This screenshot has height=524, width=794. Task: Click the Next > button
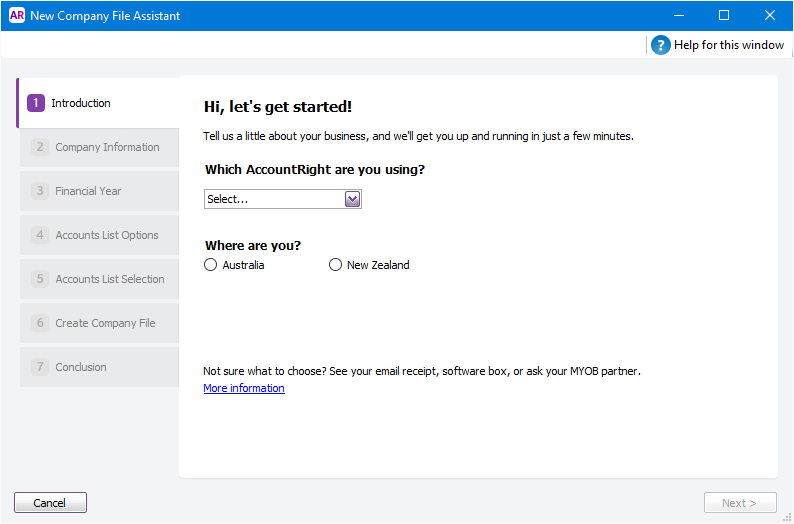(739, 503)
